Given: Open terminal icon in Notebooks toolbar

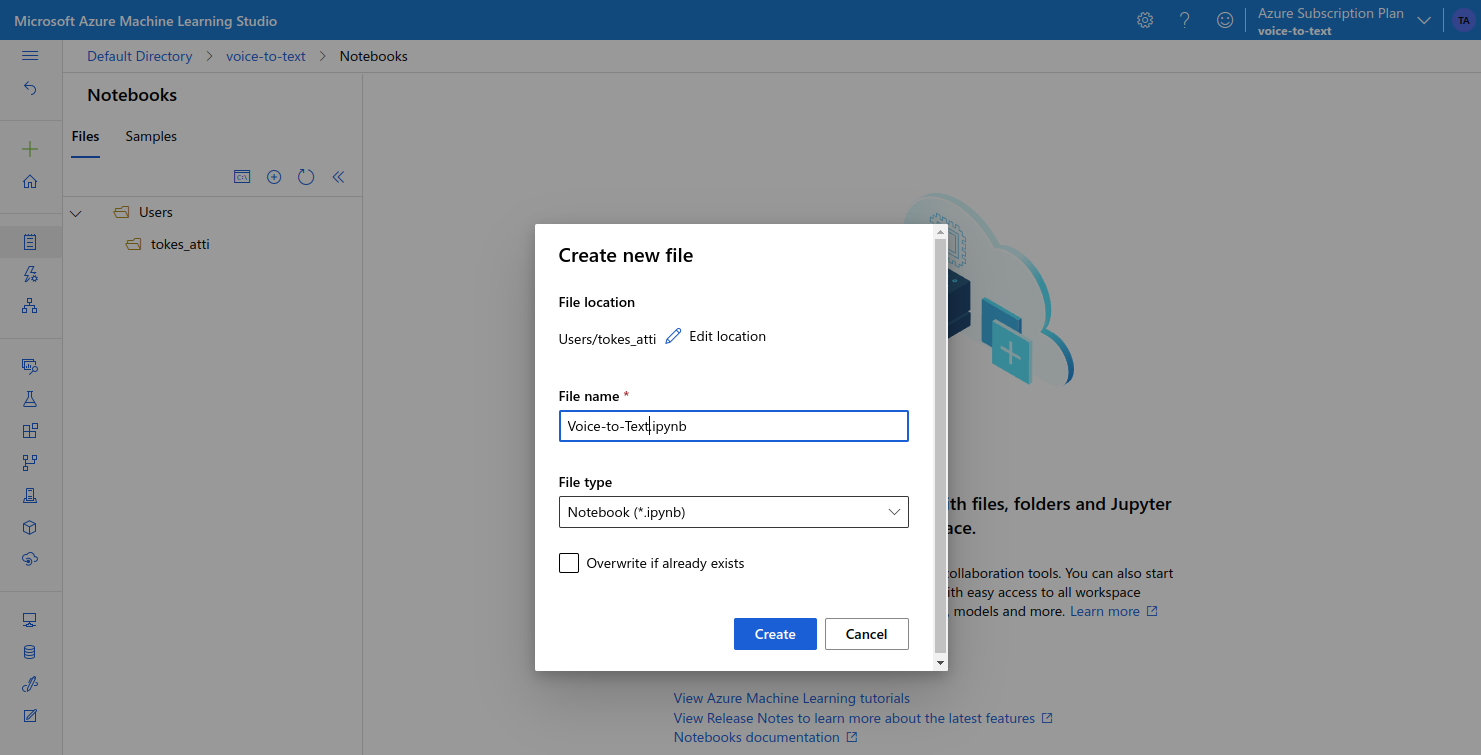Looking at the screenshot, I should click(x=242, y=177).
